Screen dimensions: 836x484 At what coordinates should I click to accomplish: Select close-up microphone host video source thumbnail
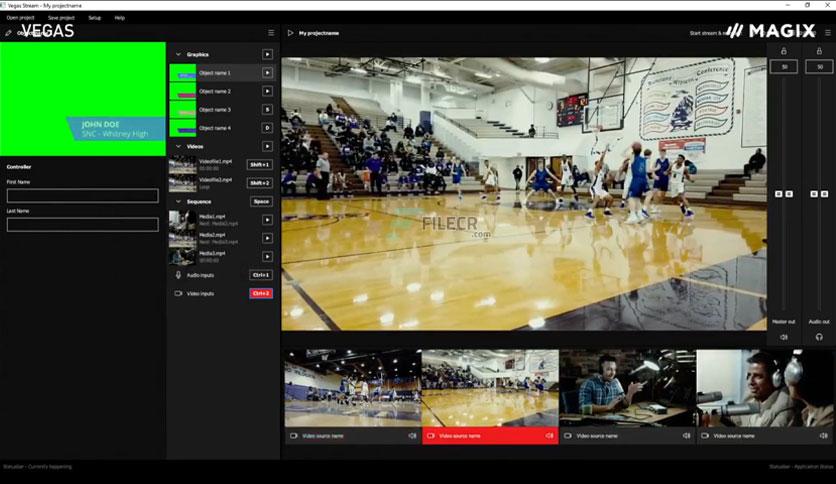point(765,388)
